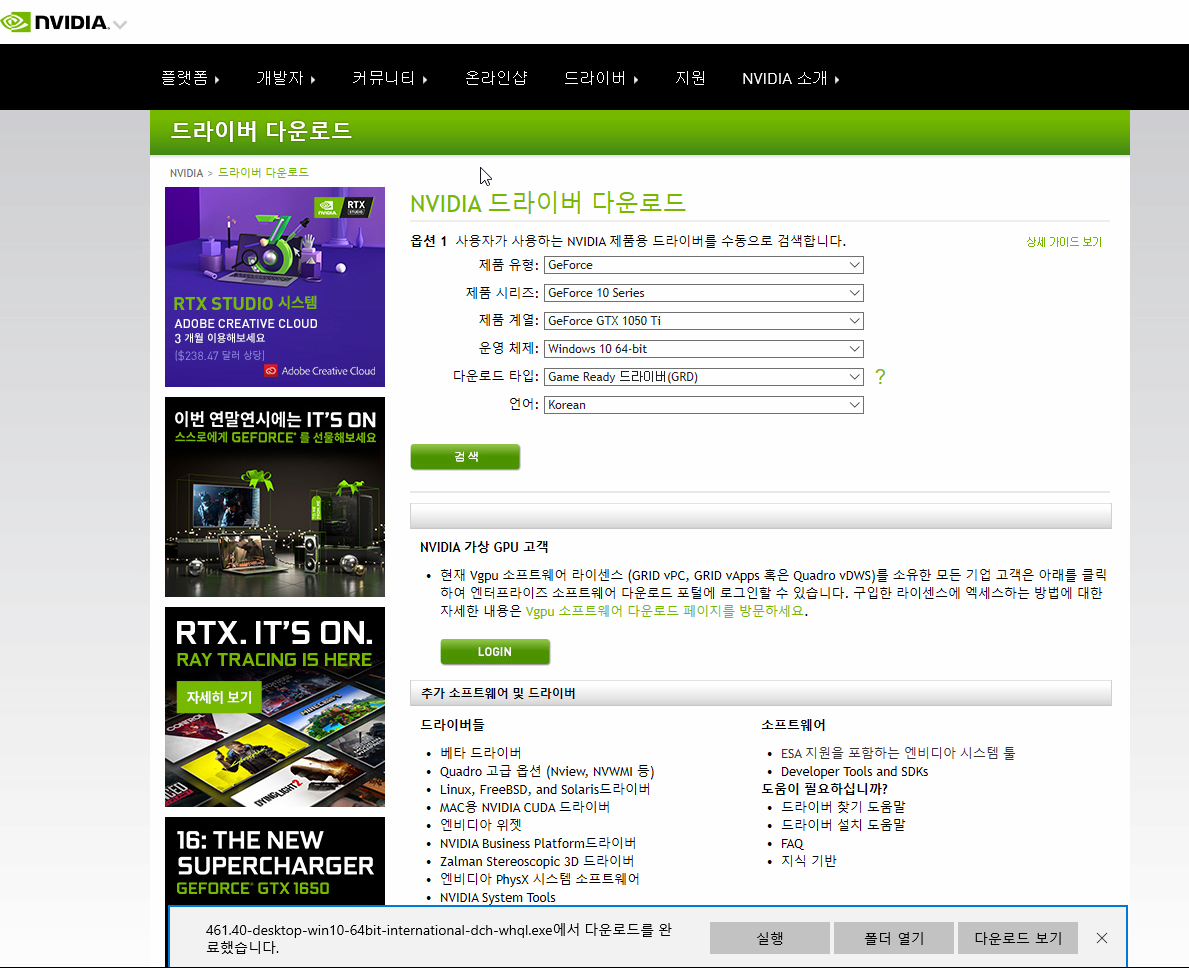Open the 개발자 menu
Image resolution: width=1189 pixels, height=968 pixels.
pyautogui.click(x=286, y=78)
